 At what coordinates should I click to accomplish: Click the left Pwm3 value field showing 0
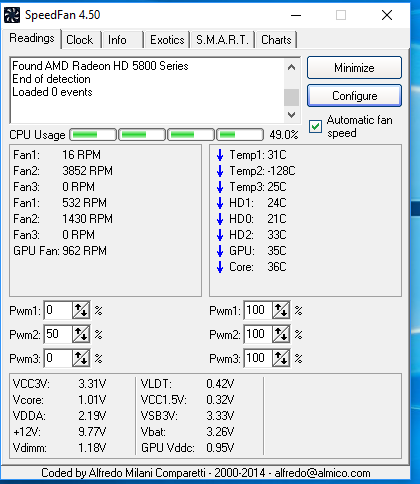pyautogui.click(x=58, y=358)
